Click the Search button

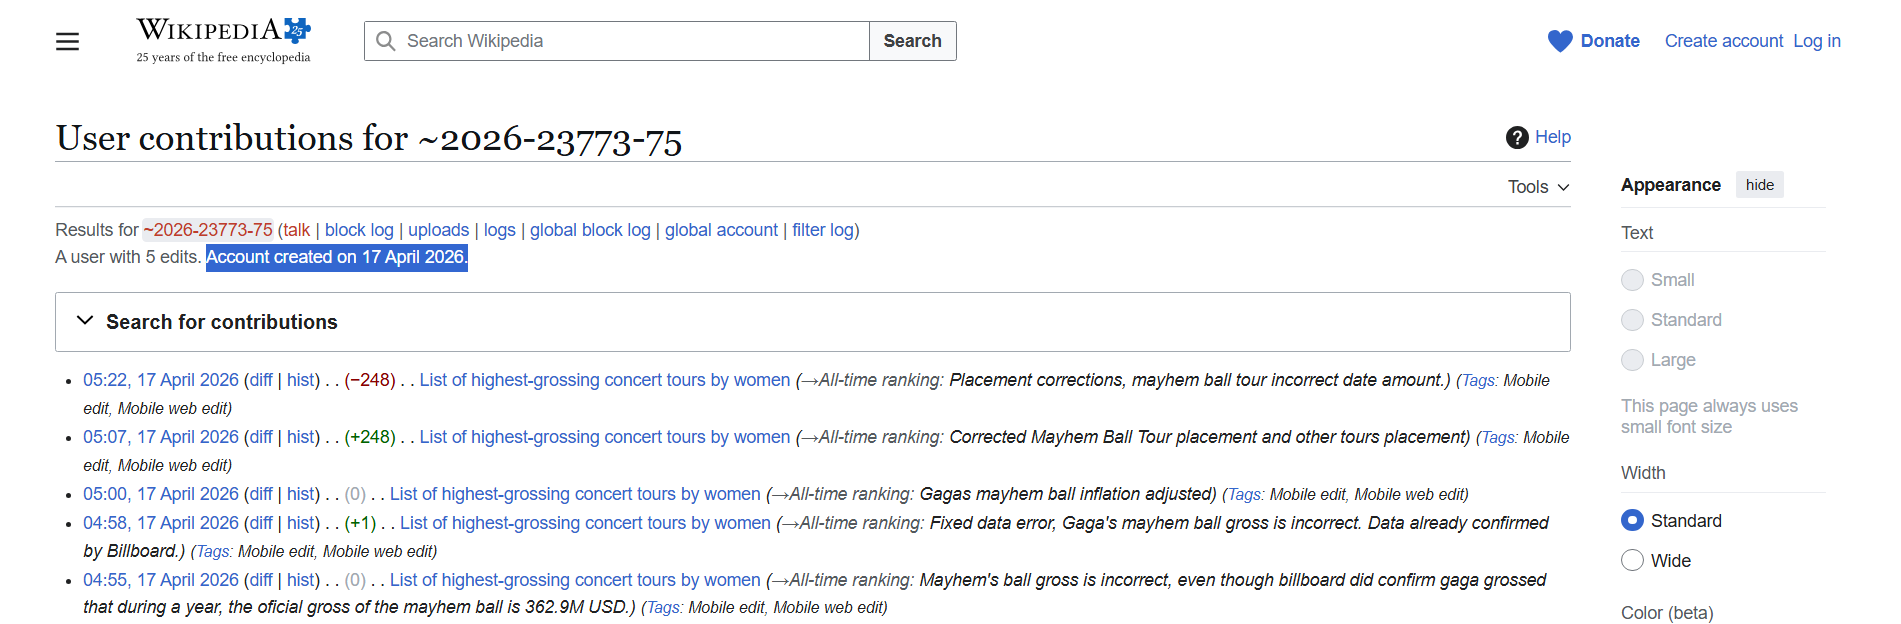912,41
